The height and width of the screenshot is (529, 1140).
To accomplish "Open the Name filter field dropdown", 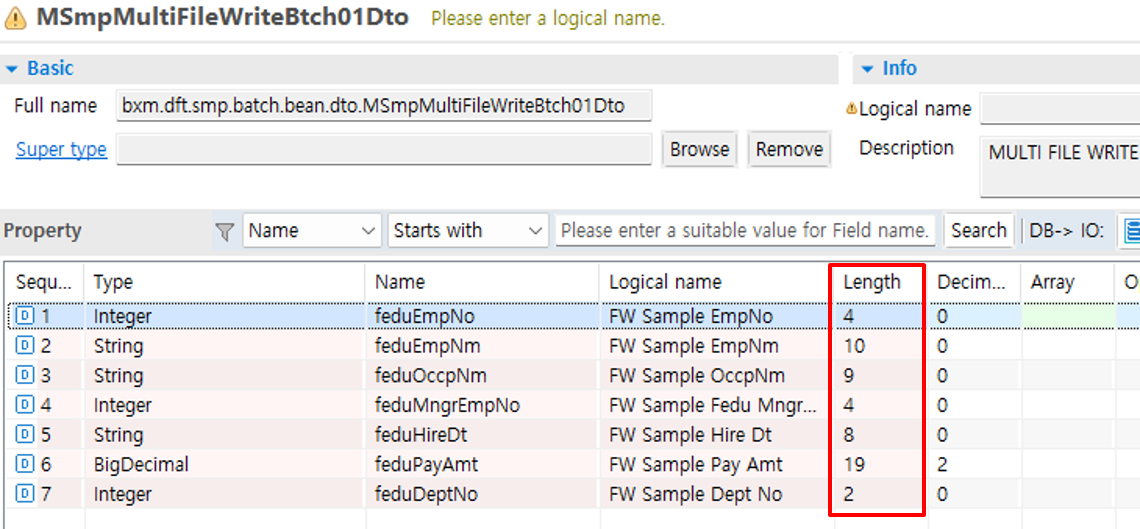I will point(312,231).
